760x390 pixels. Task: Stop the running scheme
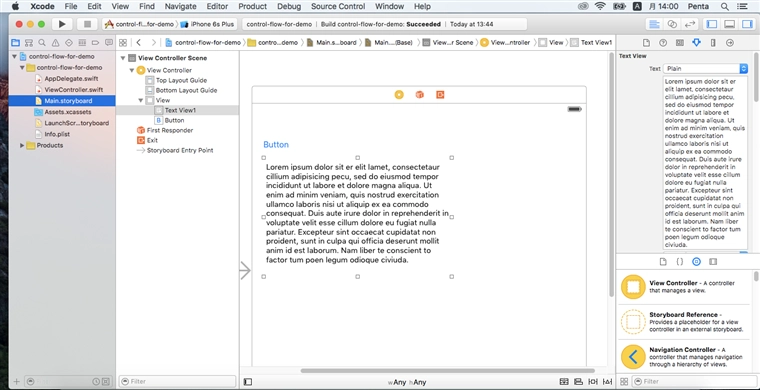tap(87, 24)
